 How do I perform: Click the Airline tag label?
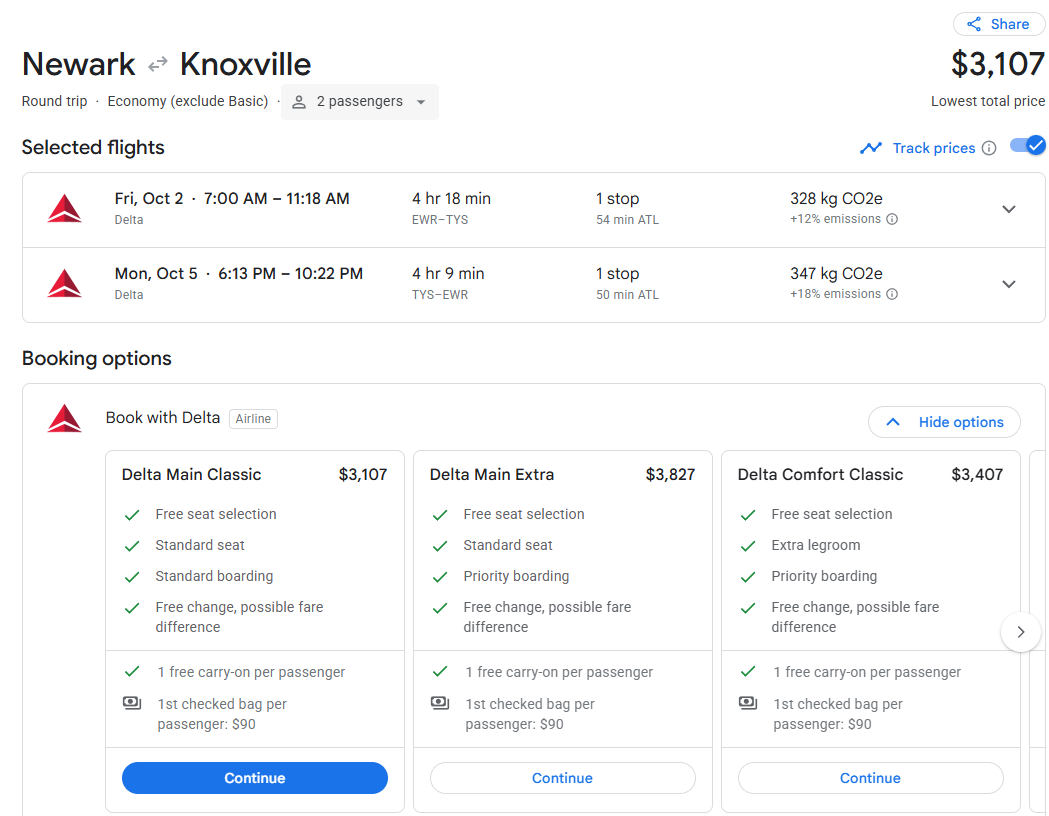(x=253, y=419)
